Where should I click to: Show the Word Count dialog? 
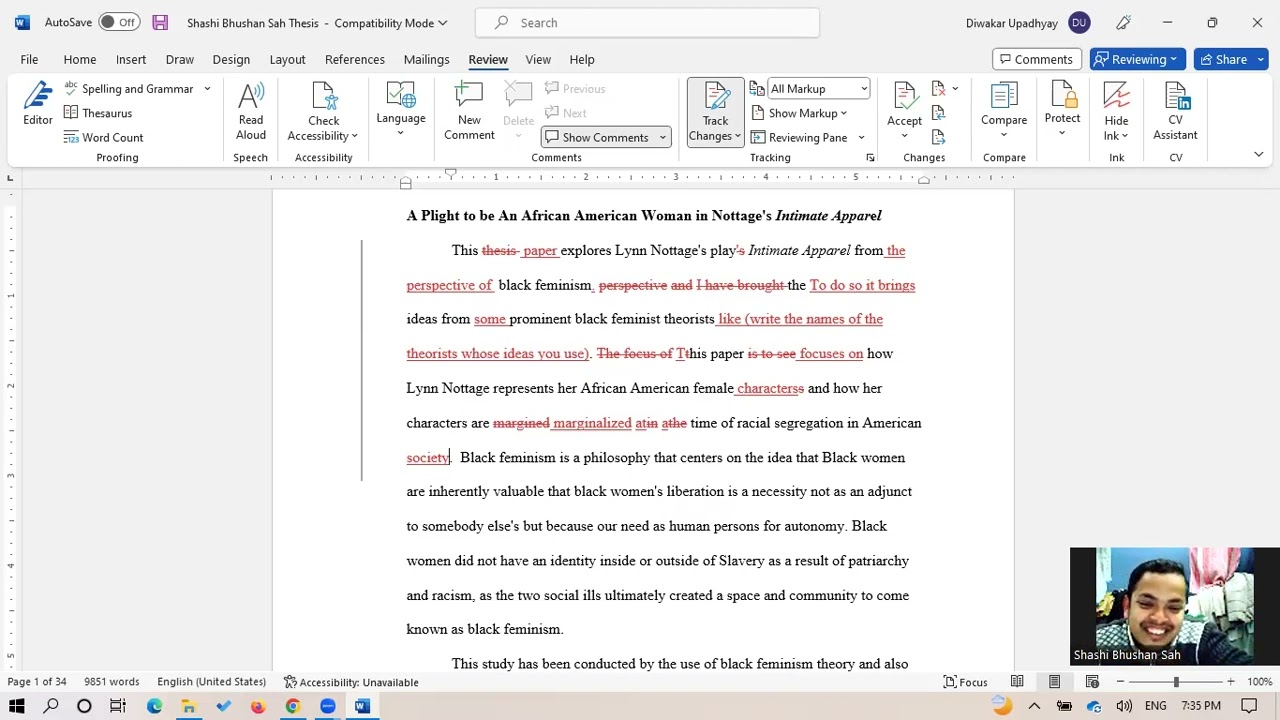point(103,137)
